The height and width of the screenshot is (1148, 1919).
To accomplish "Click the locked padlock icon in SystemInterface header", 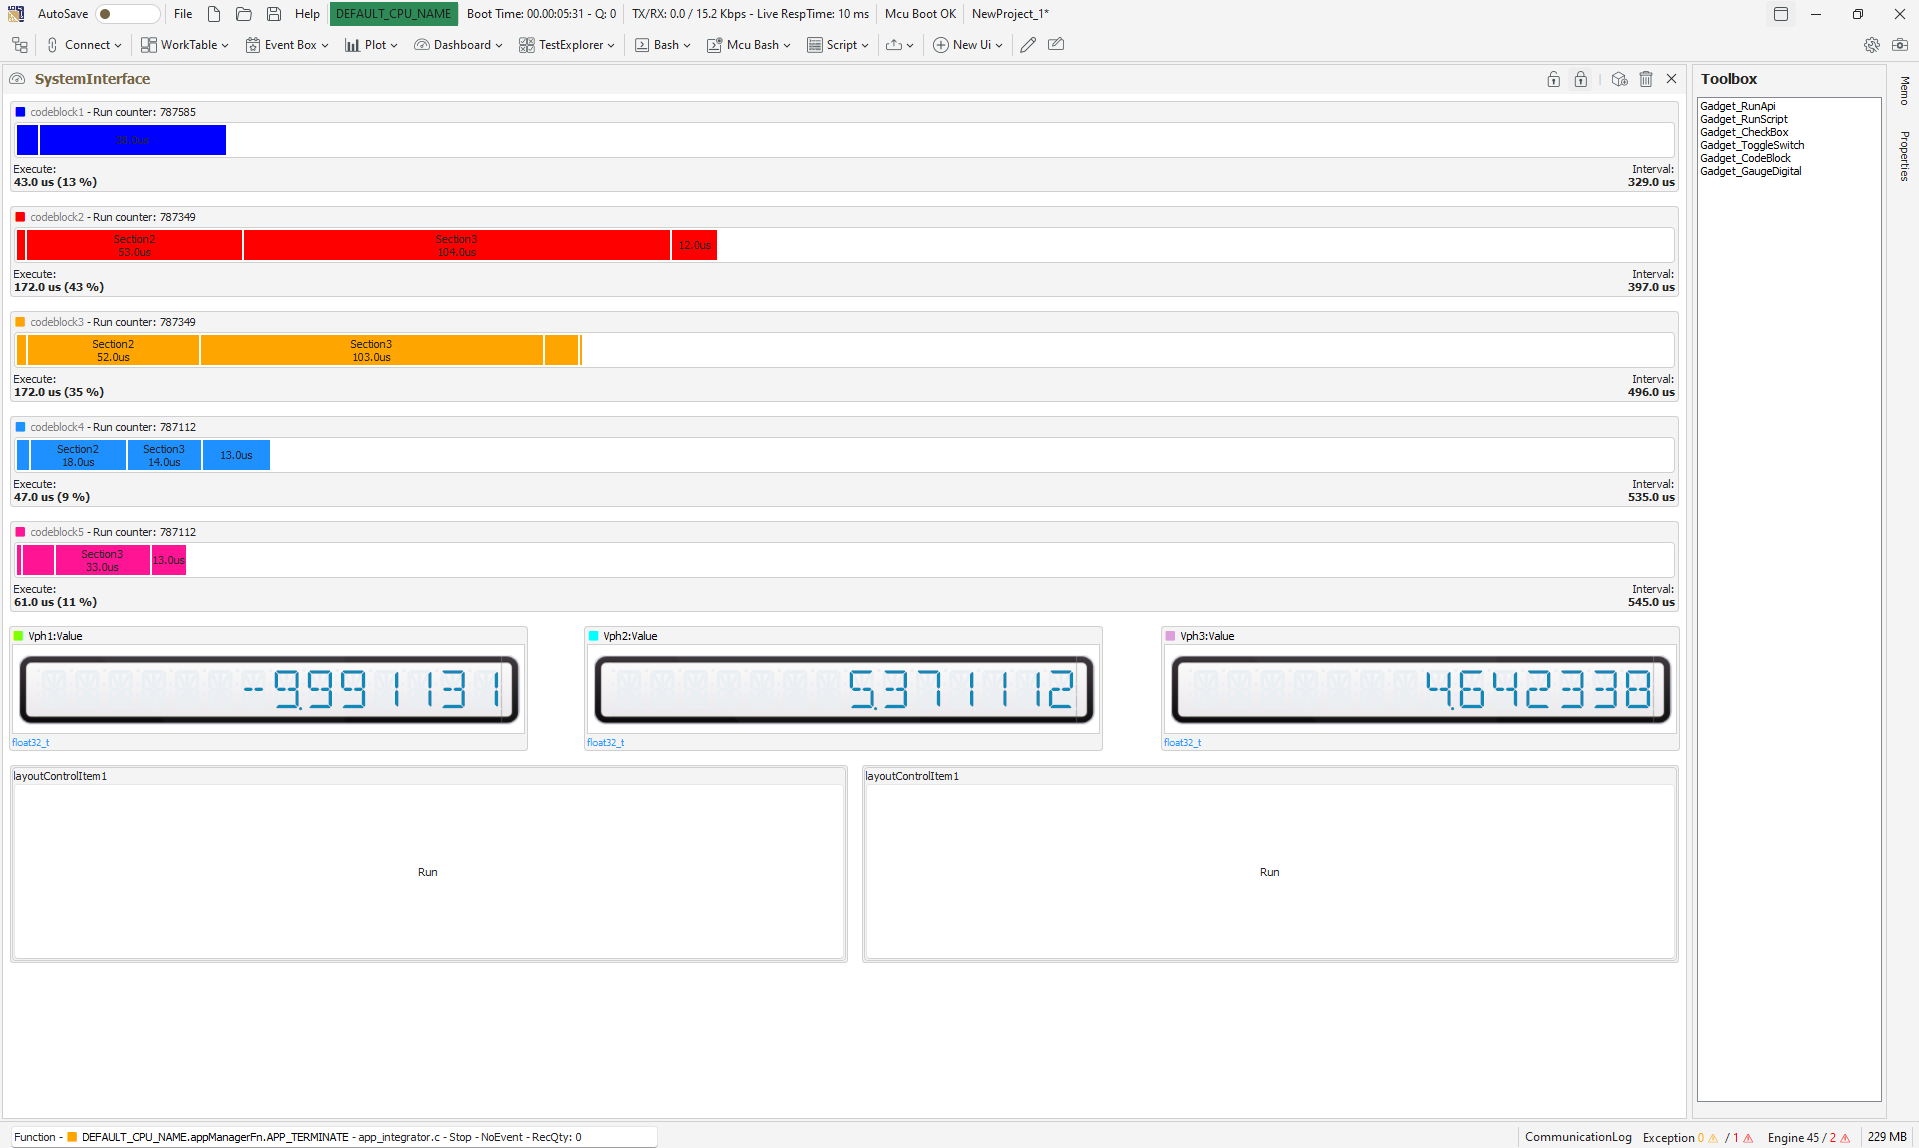I will pos(1581,79).
